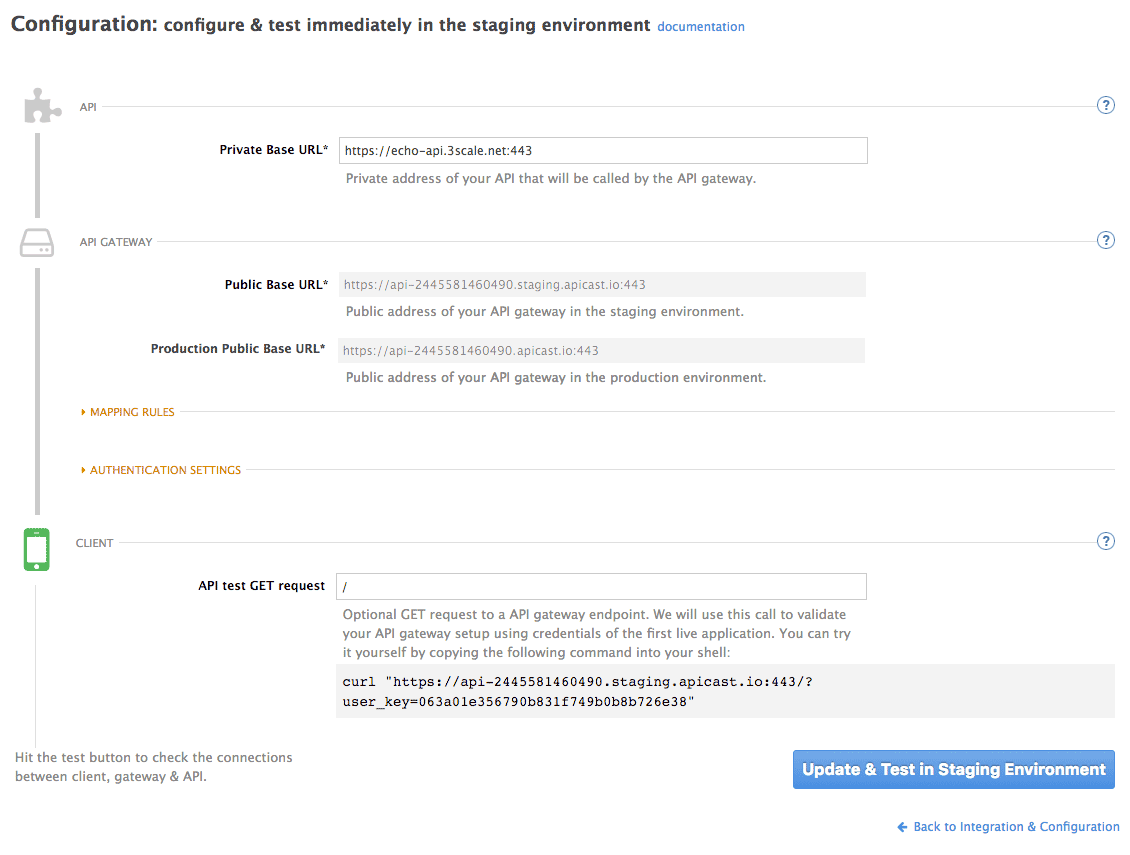
Task: Click the staging Public Base URL field
Action: pyautogui.click(x=602, y=285)
